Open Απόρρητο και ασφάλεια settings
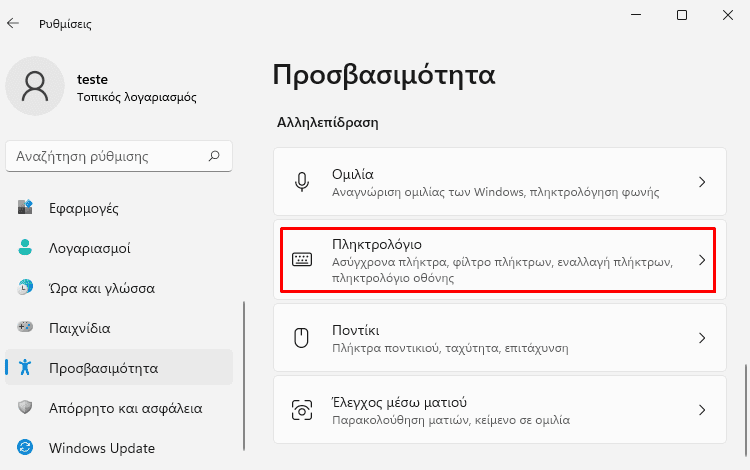Image resolution: width=750 pixels, height=470 pixels. coord(119,407)
